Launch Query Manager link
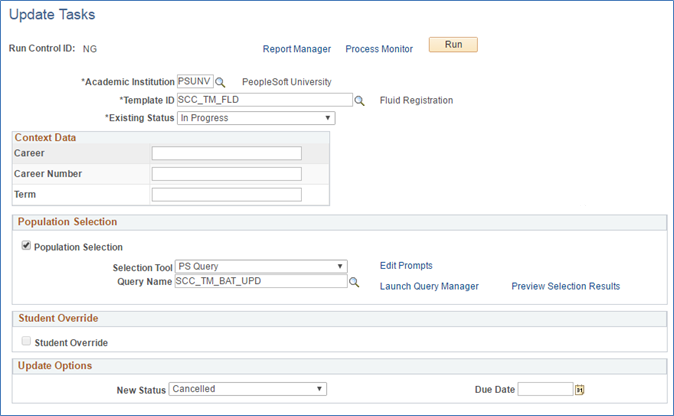The height and width of the screenshot is (416, 674). pyautogui.click(x=429, y=286)
